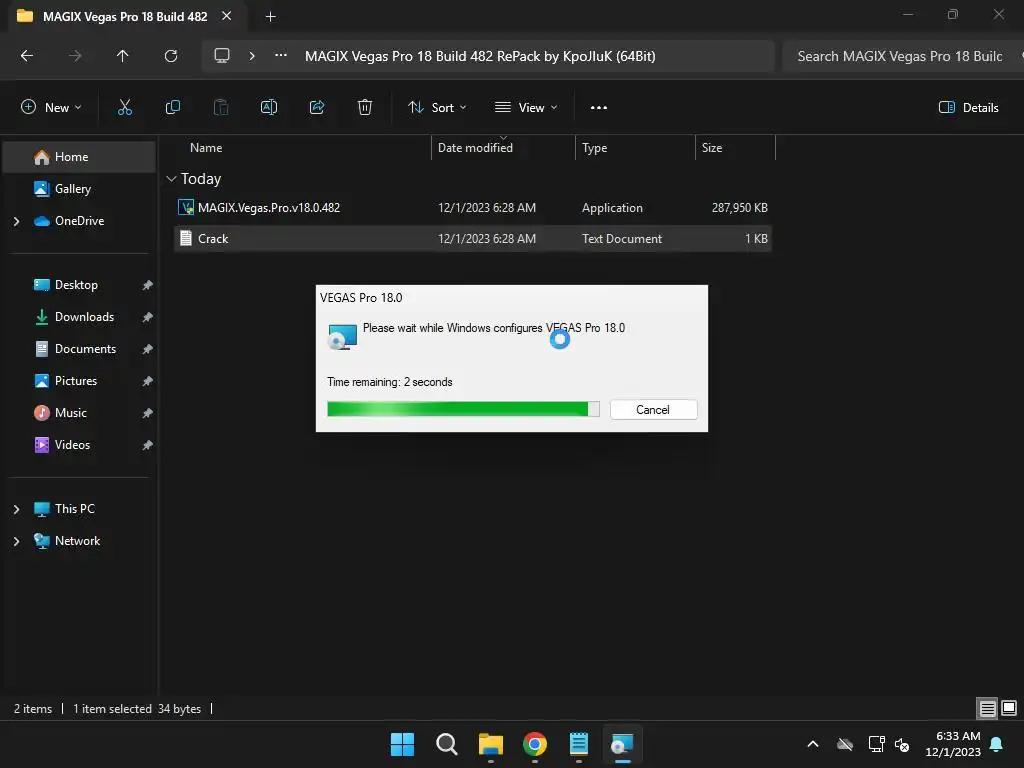Screen dimensions: 1024x768
Task: Click the folder path in address bar
Action: click(480, 56)
